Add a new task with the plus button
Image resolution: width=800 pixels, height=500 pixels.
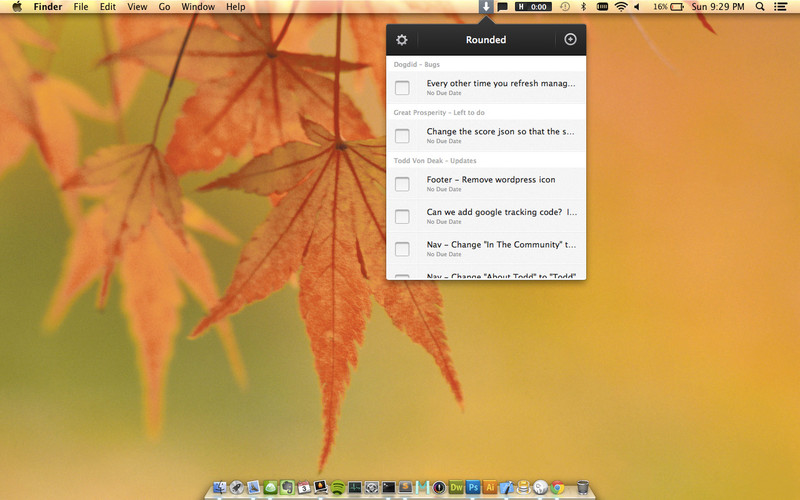[x=570, y=39]
